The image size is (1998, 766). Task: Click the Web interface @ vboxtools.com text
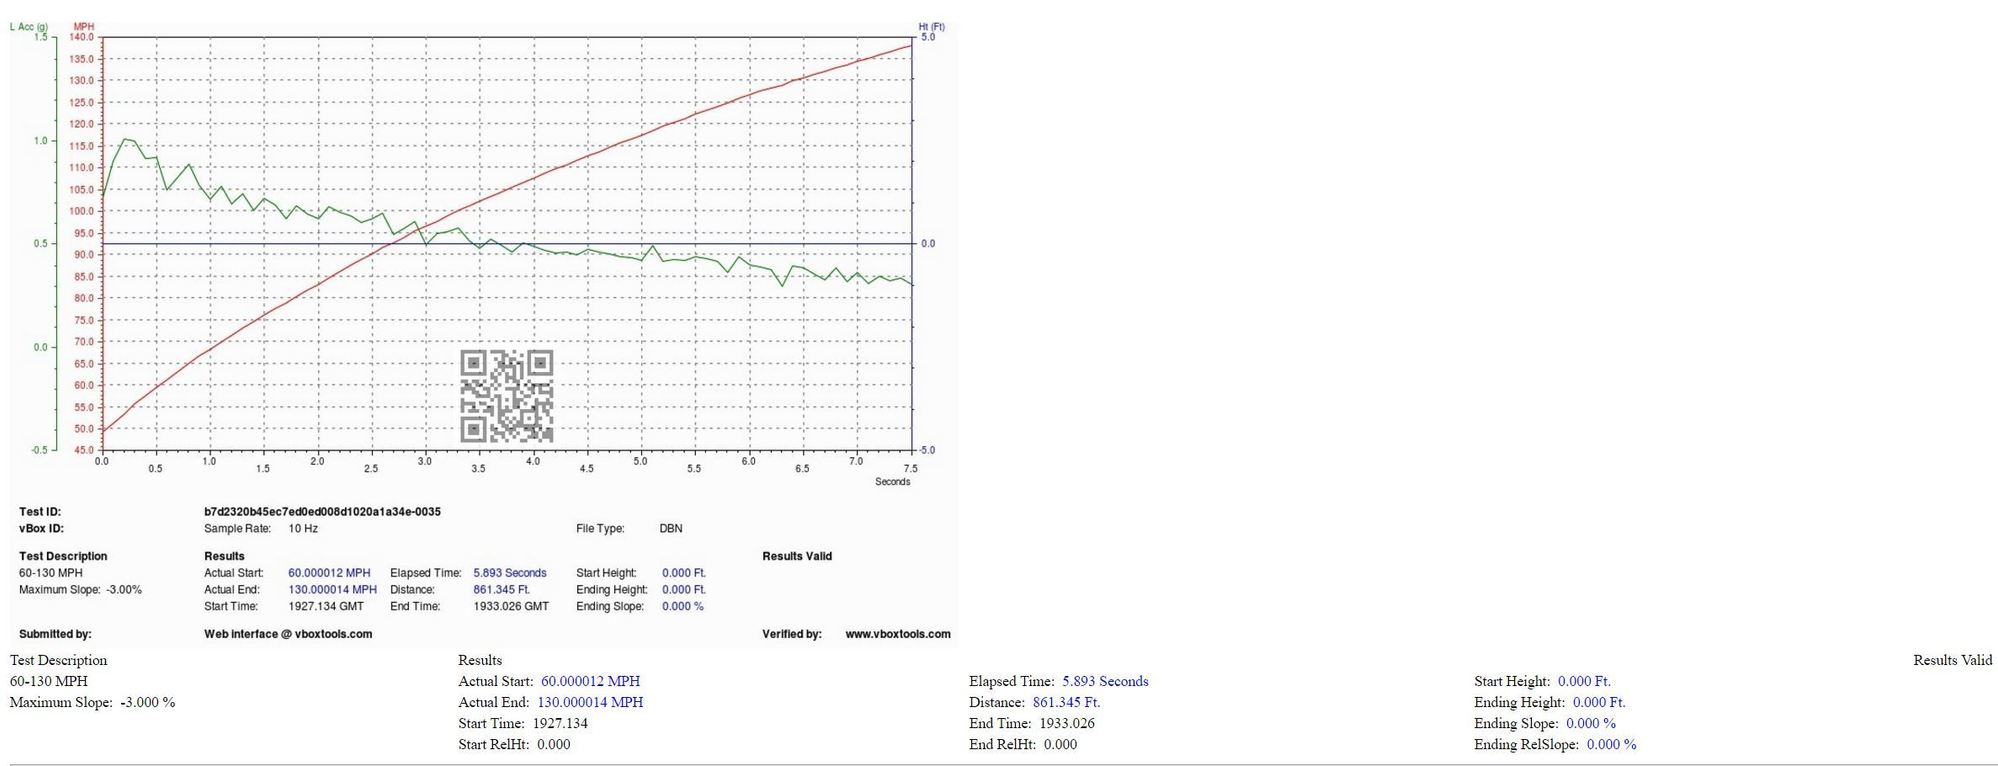pos(288,634)
